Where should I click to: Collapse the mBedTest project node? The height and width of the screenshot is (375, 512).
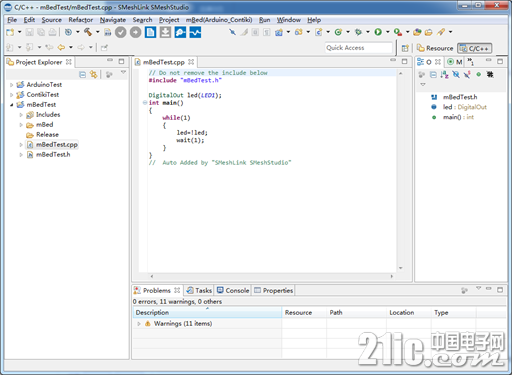(11, 105)
